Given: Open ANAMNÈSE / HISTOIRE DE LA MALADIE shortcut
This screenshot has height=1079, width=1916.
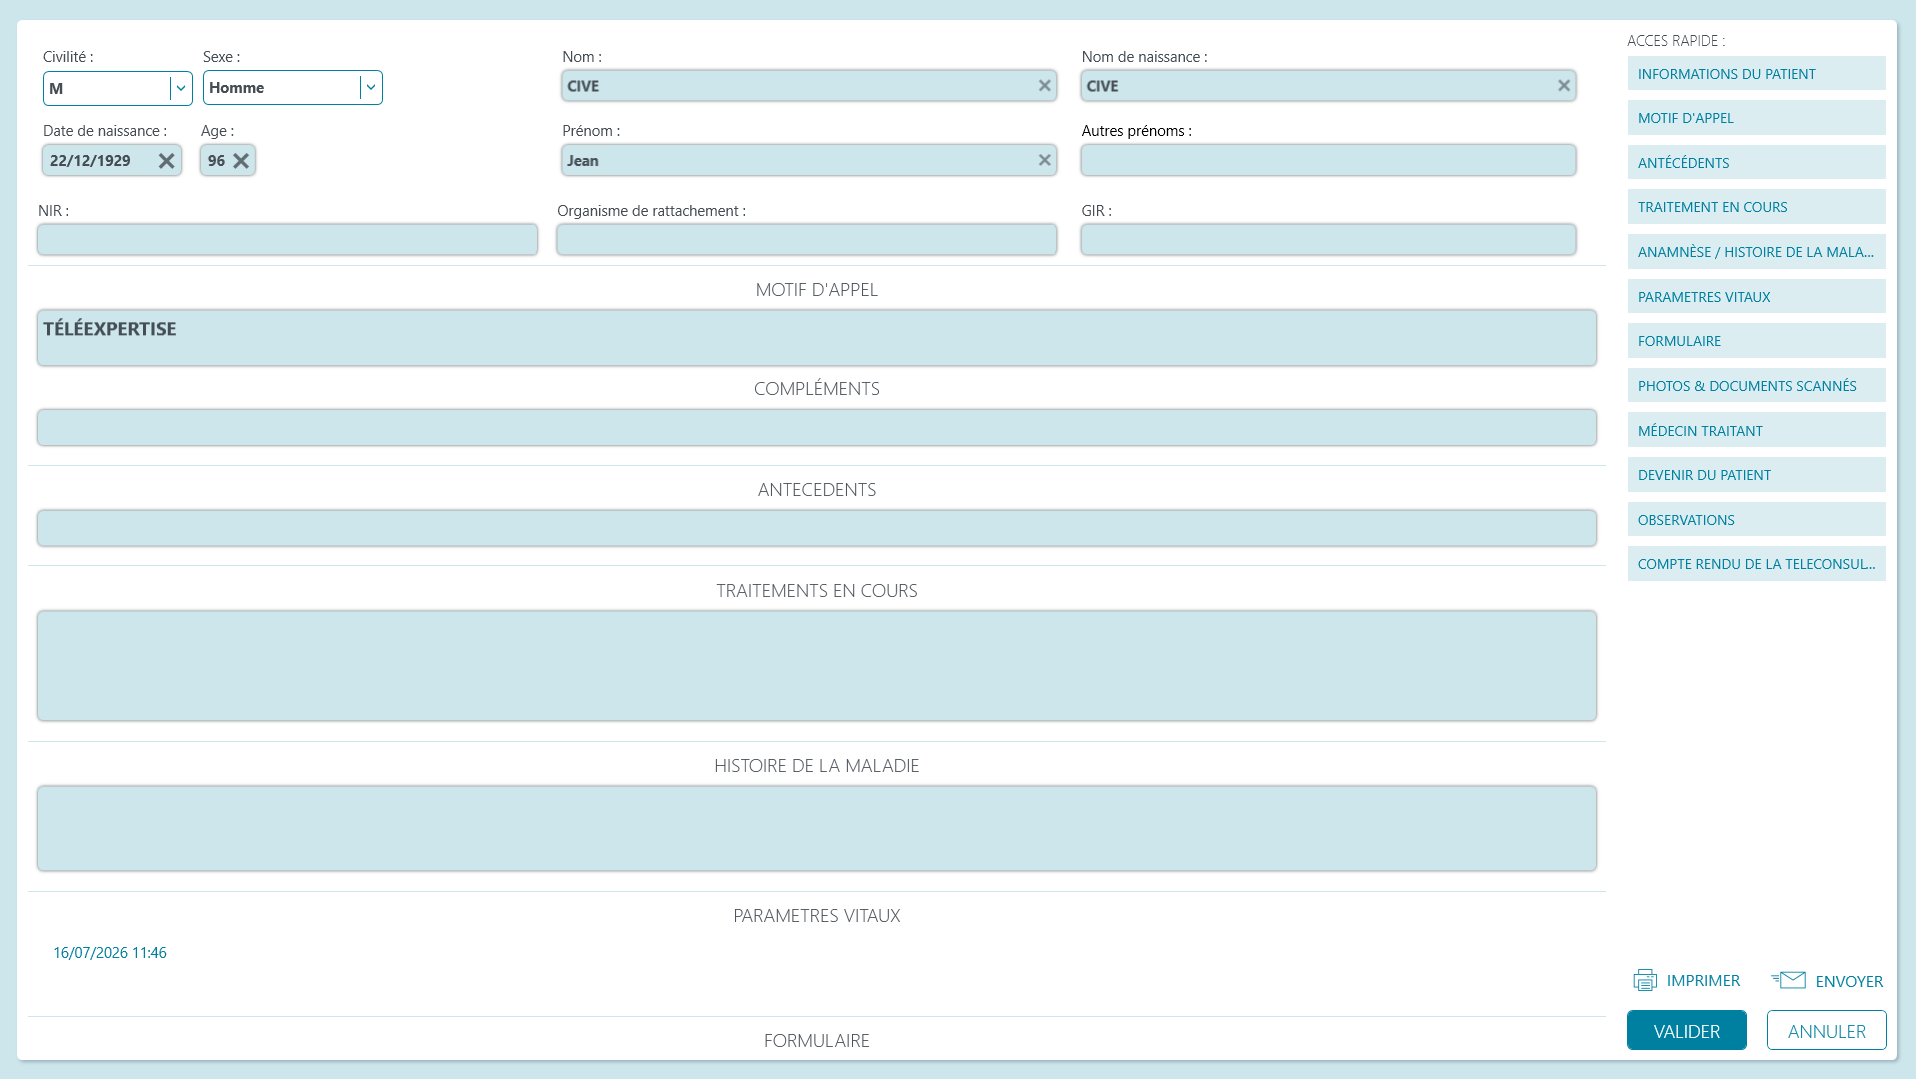Looking at the screenshot, I should coord(1756,252).
